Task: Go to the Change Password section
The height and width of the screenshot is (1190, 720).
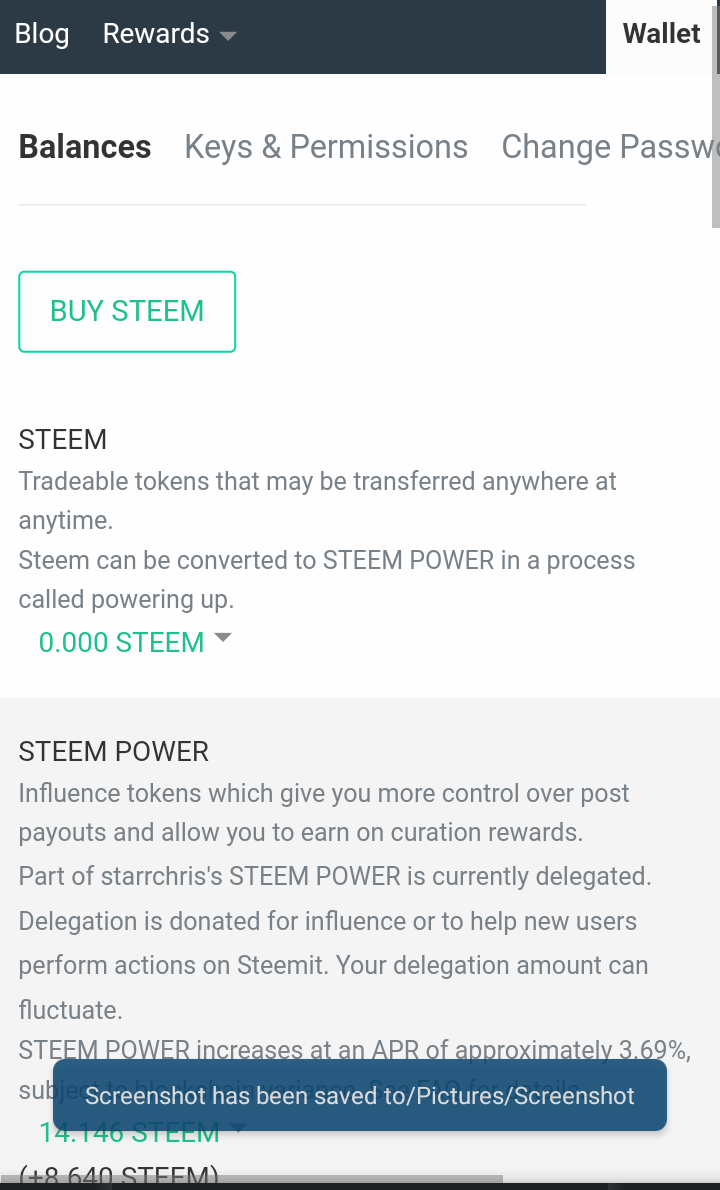Action: 610,146
